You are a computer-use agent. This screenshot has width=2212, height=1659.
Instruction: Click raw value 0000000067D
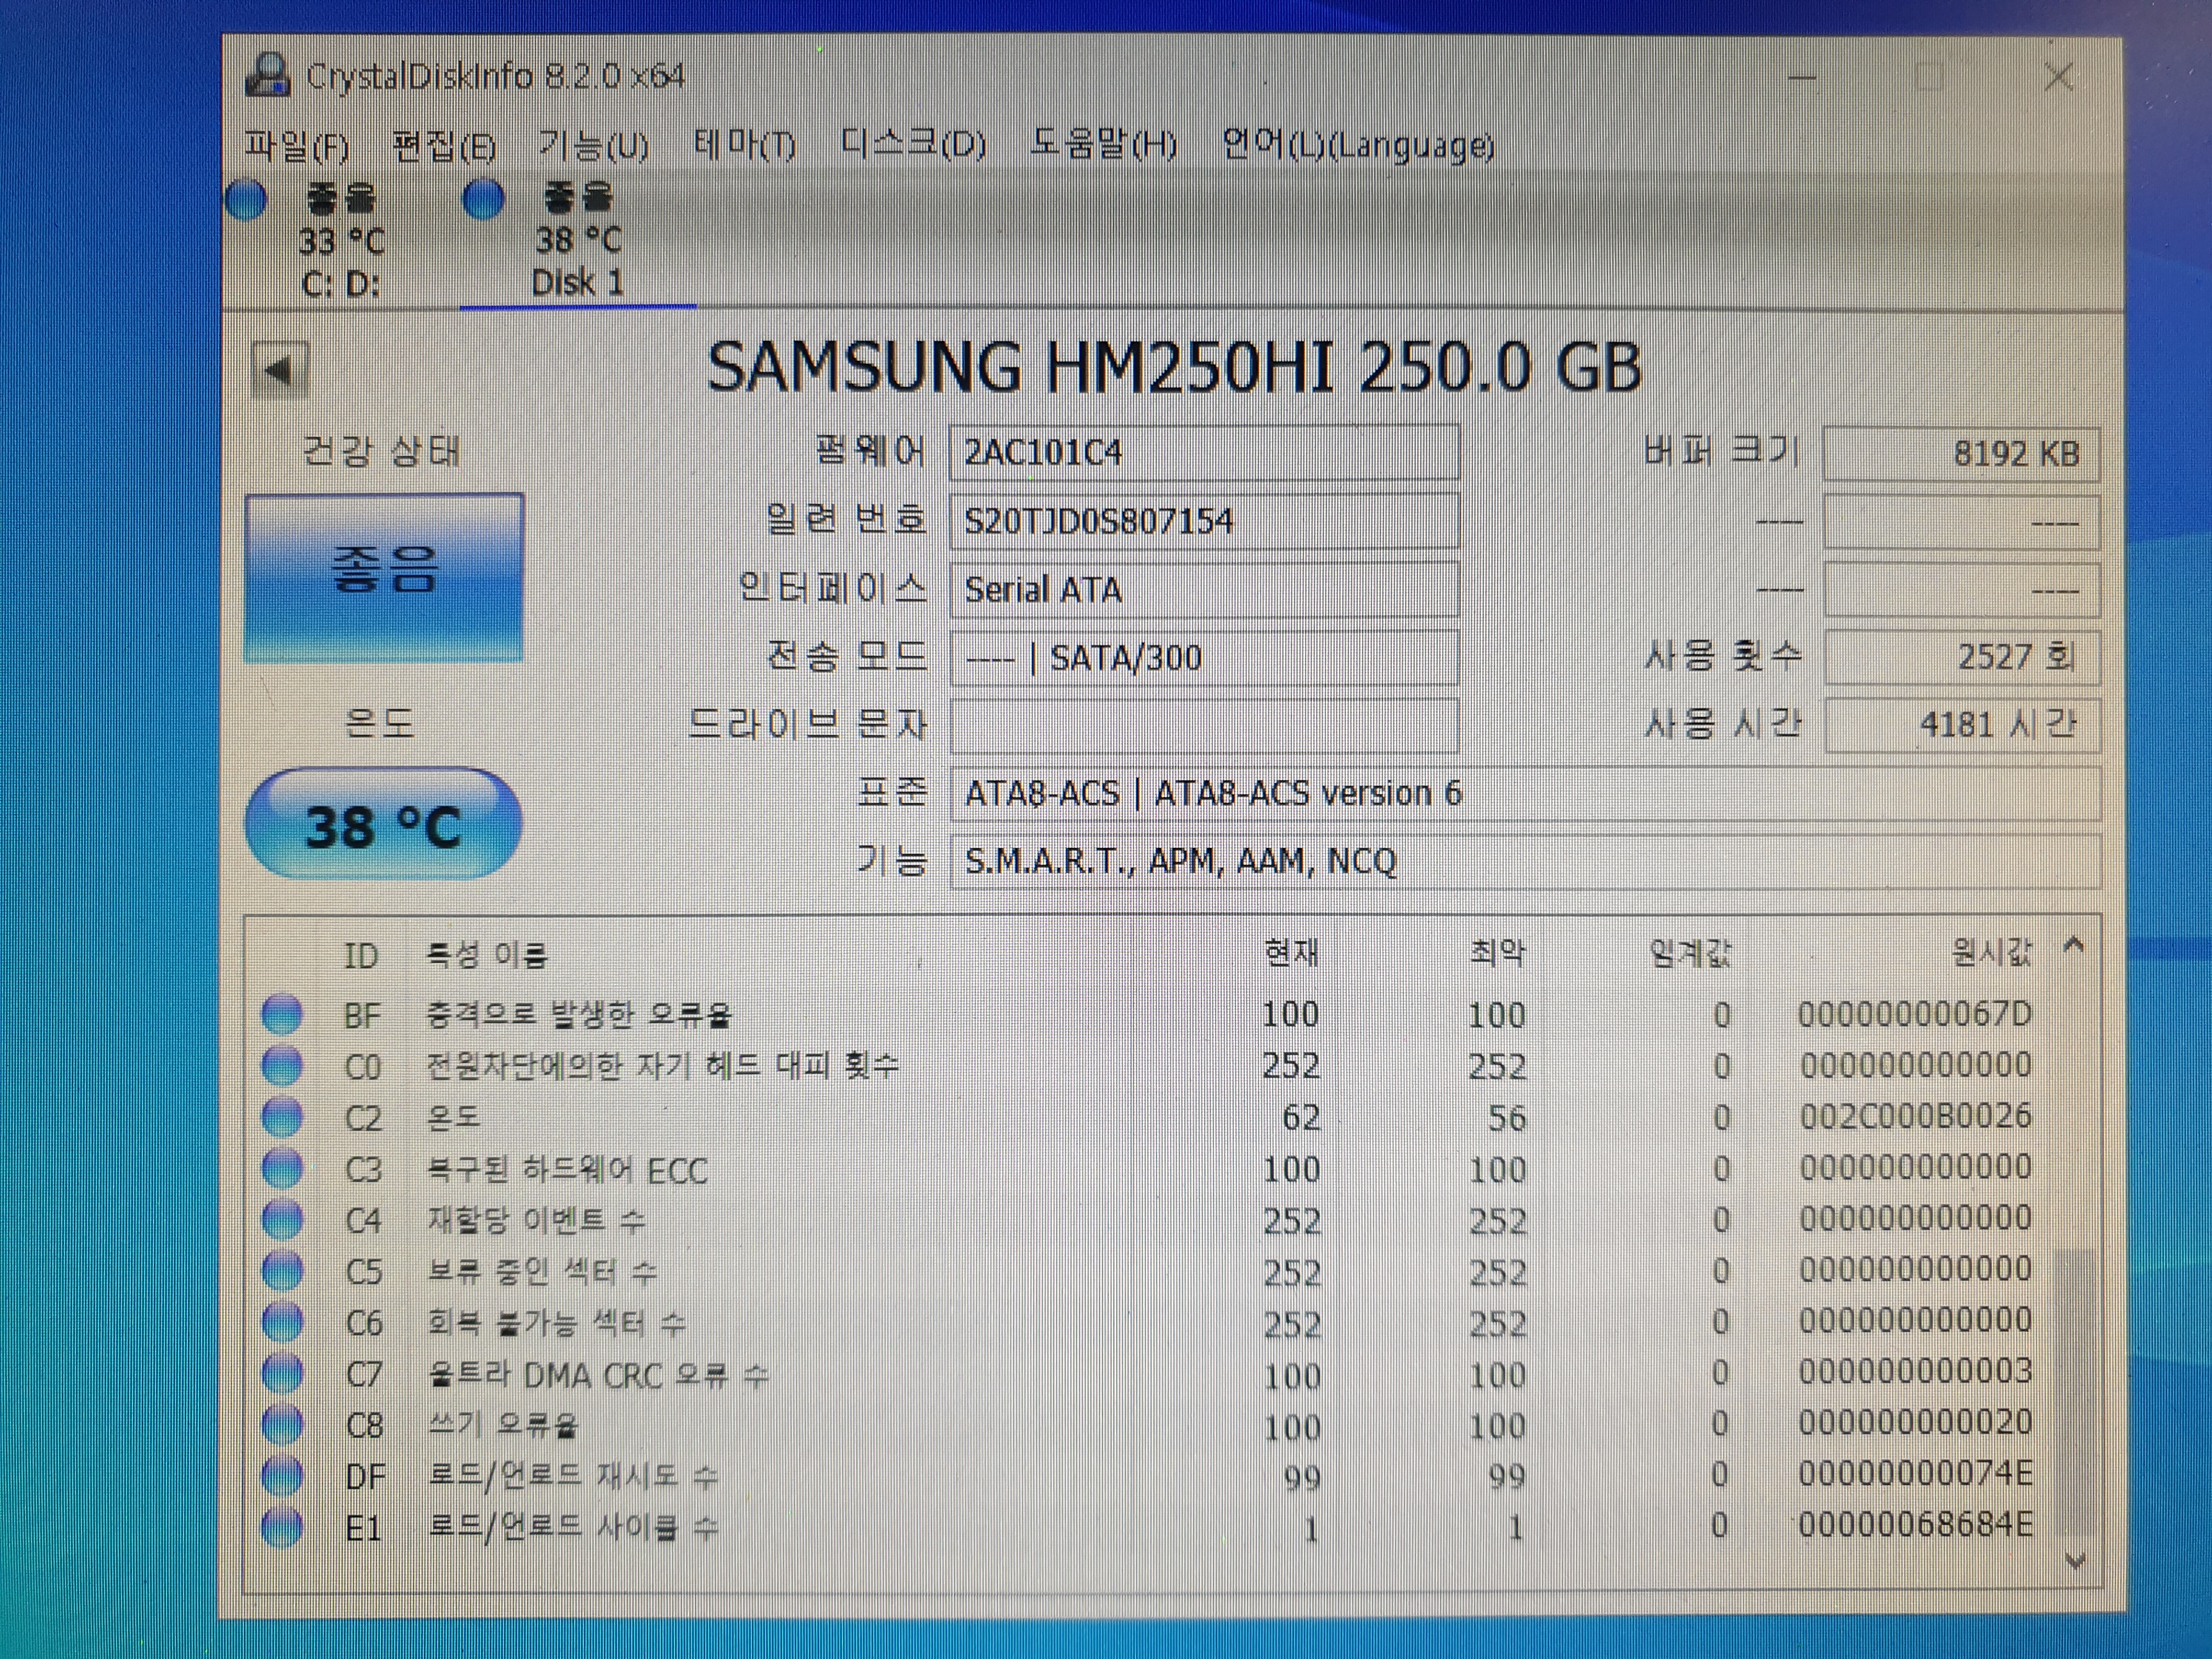(1916, 1014)
